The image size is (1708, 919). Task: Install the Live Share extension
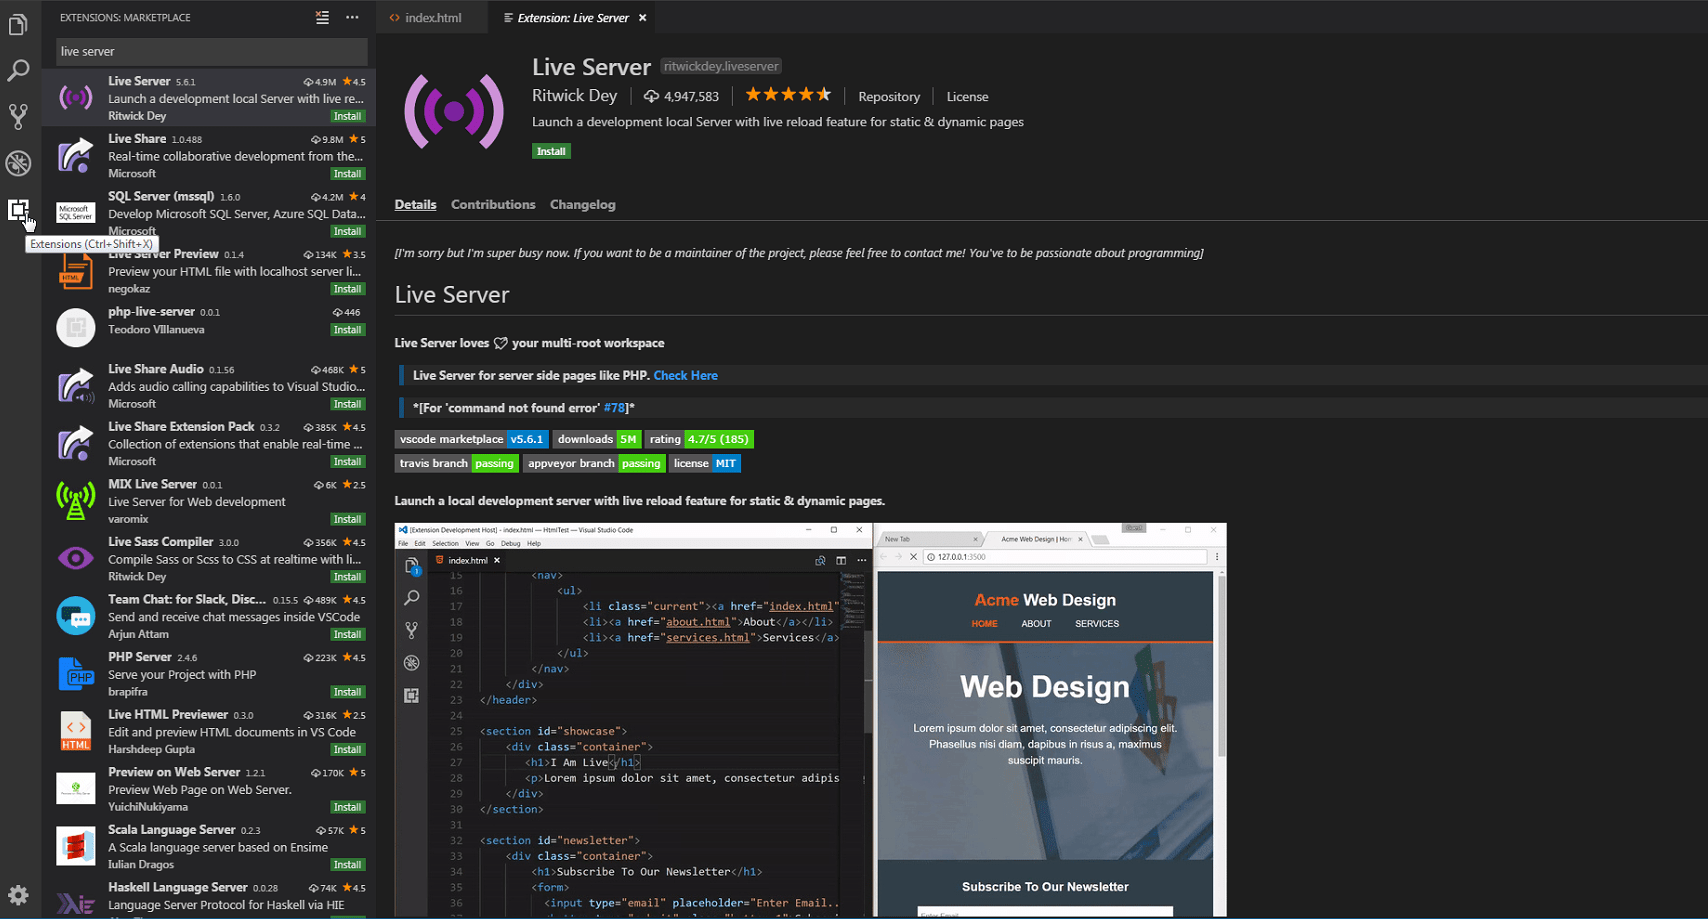(347, 173)
